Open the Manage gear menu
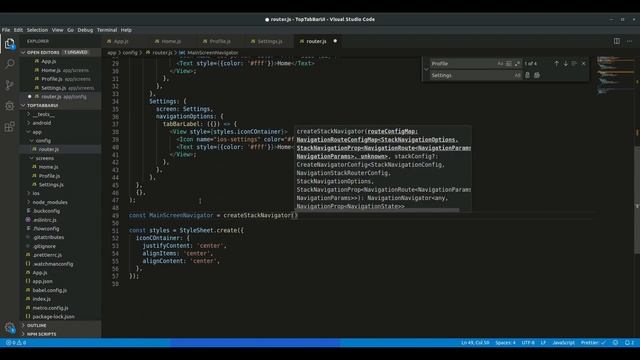Screen dimensions: 640x360 pyautogui.click(x=9, y=328)
